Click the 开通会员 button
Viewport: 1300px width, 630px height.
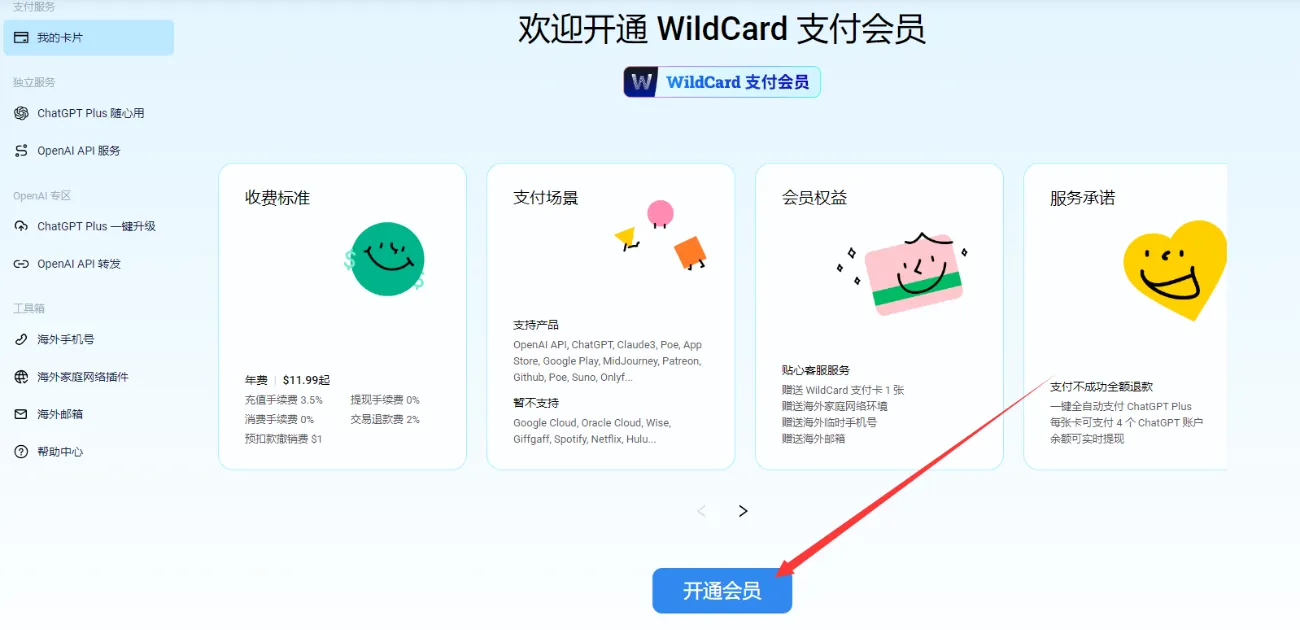pos(722,591)
